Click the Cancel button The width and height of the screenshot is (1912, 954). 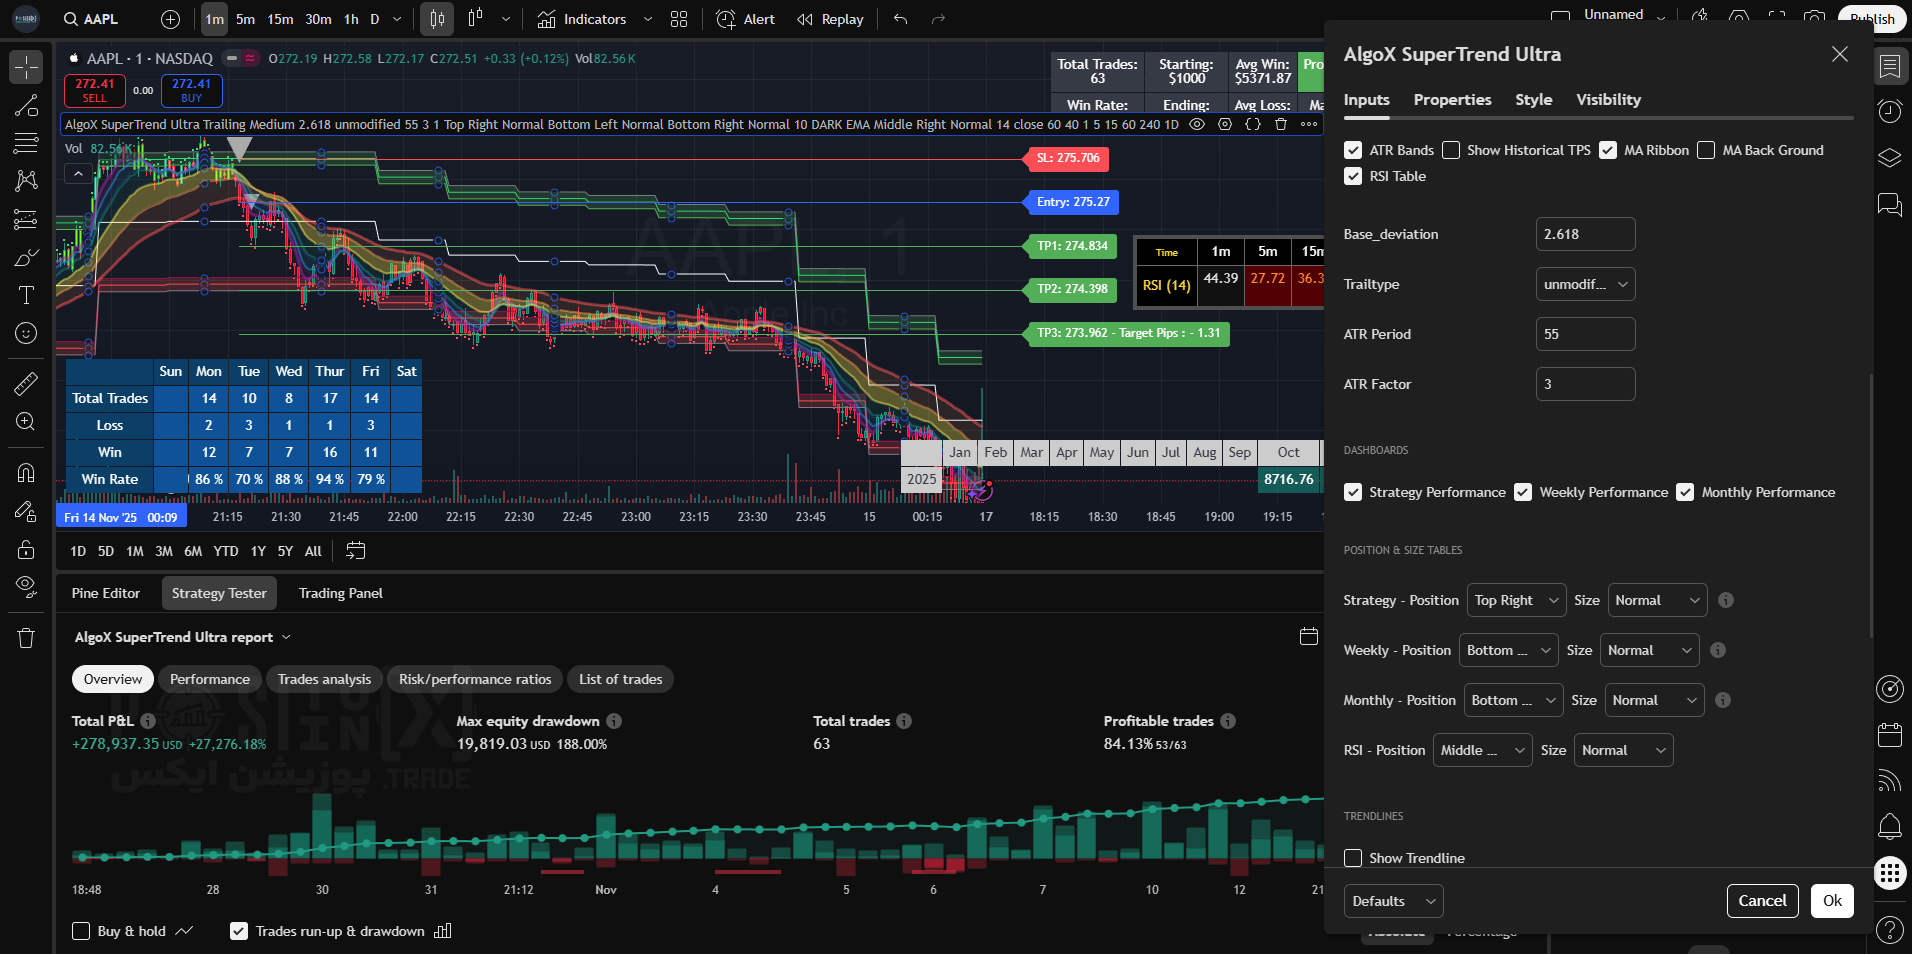pos(1762,901)
